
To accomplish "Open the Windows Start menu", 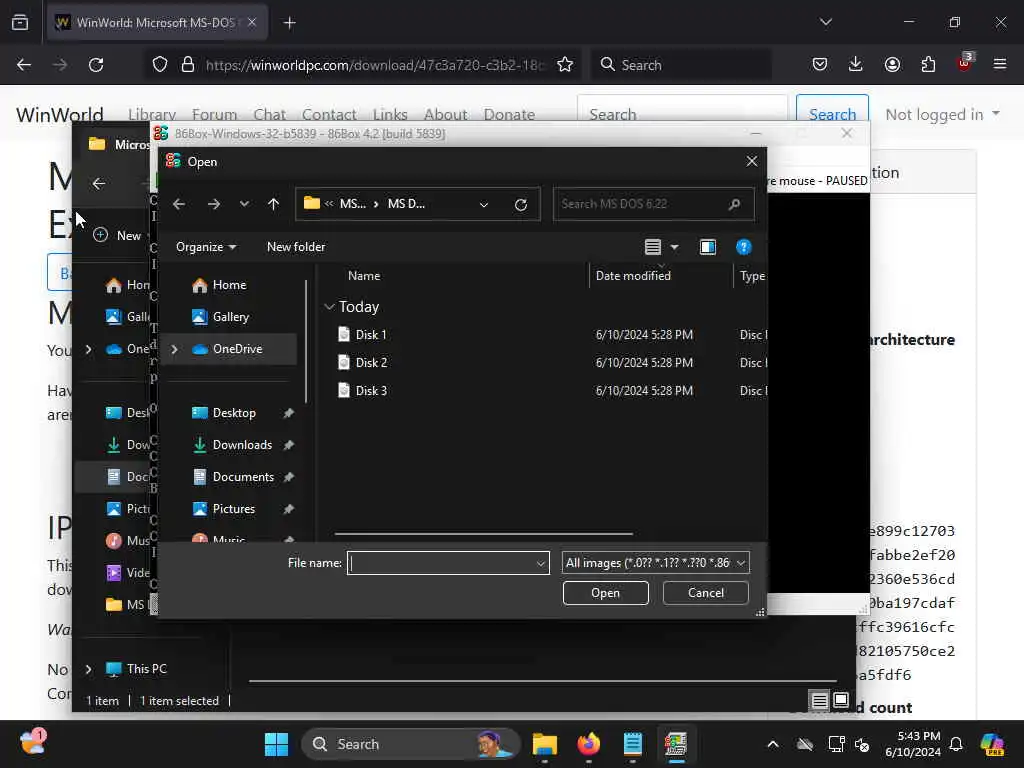I will pos(276,744).
